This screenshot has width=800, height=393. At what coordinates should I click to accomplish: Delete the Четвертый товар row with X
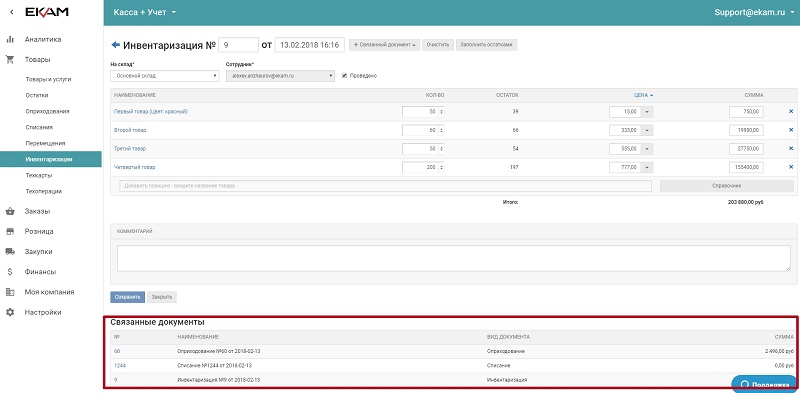click(x=791, y=167)
